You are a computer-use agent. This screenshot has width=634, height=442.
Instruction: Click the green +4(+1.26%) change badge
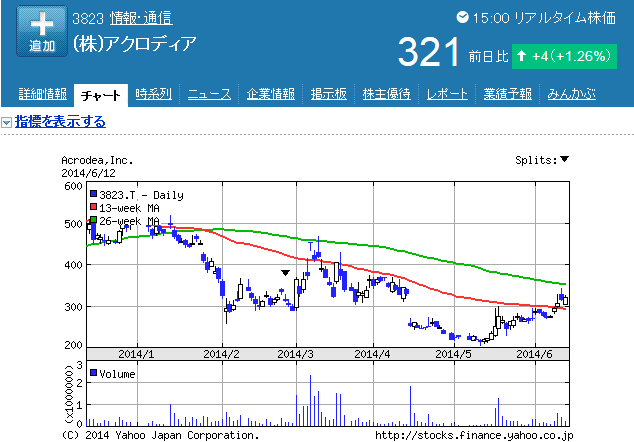click(564, 56)
